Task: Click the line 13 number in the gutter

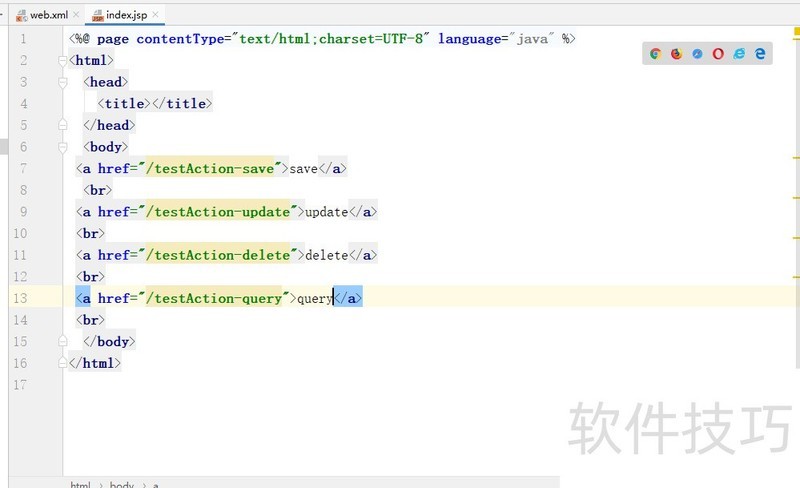Action: tap(21, 298)
